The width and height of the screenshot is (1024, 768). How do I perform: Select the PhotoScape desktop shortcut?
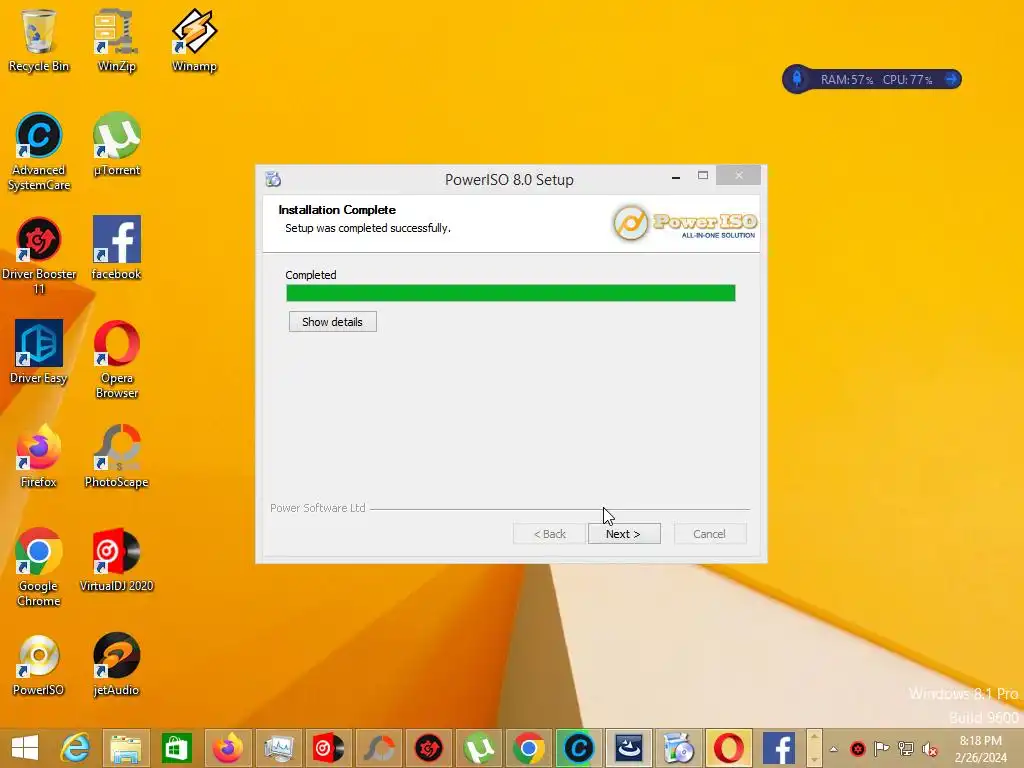point(116,456)
